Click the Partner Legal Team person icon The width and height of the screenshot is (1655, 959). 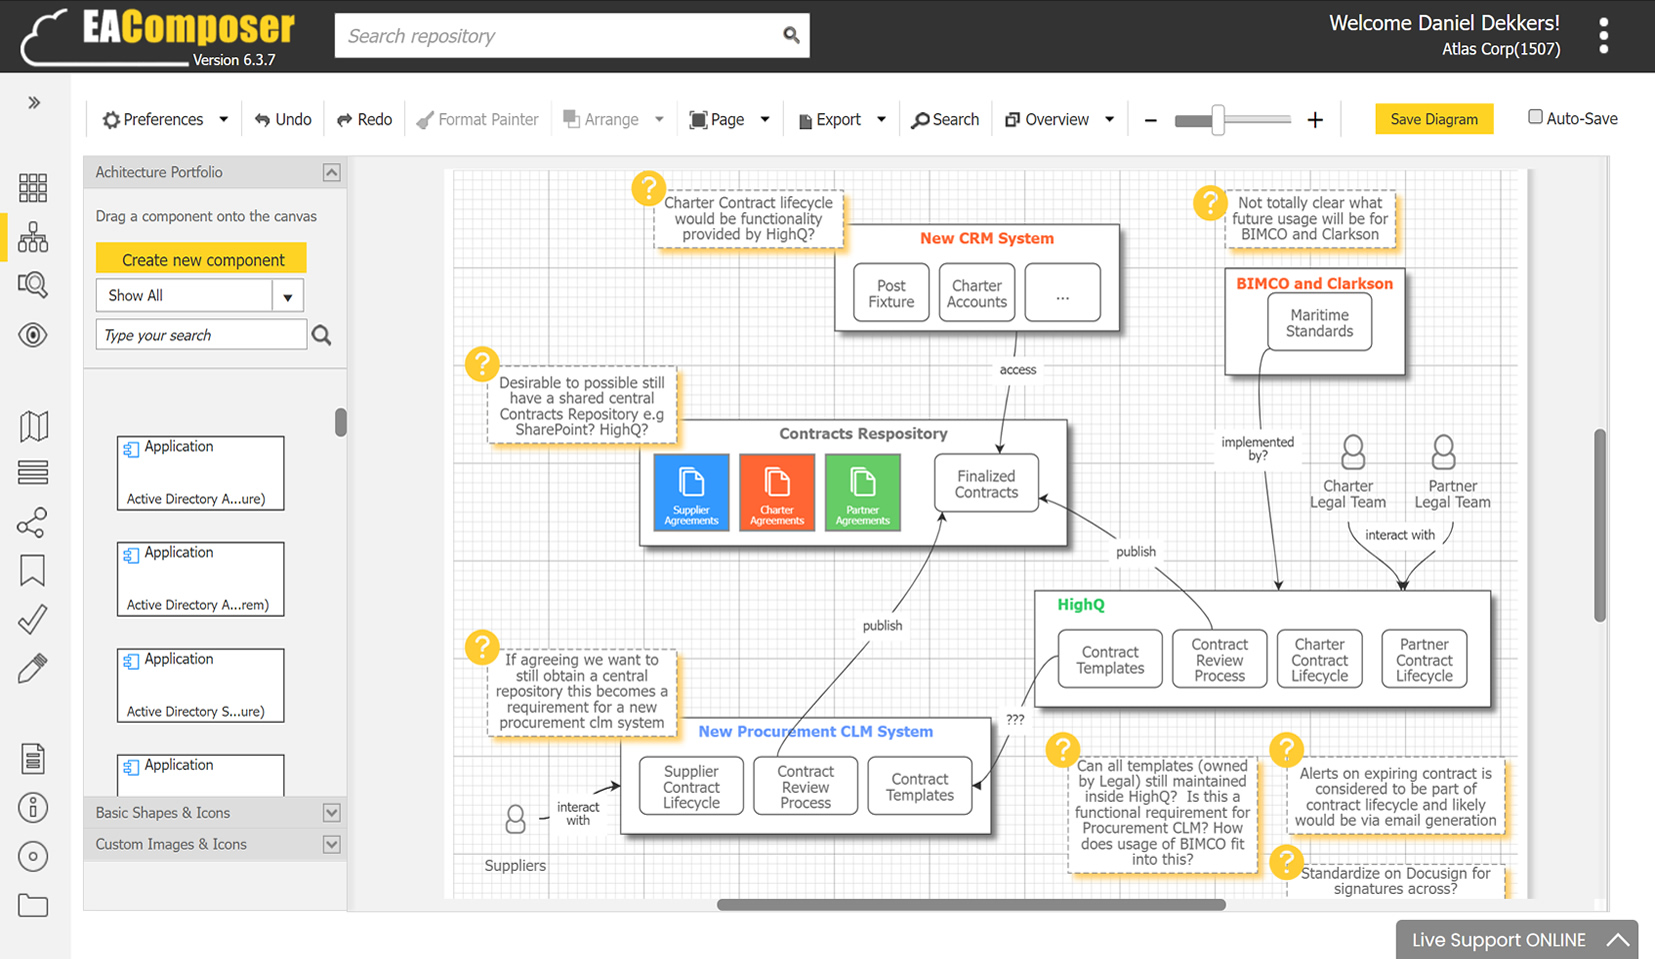tap(1443, 452)
